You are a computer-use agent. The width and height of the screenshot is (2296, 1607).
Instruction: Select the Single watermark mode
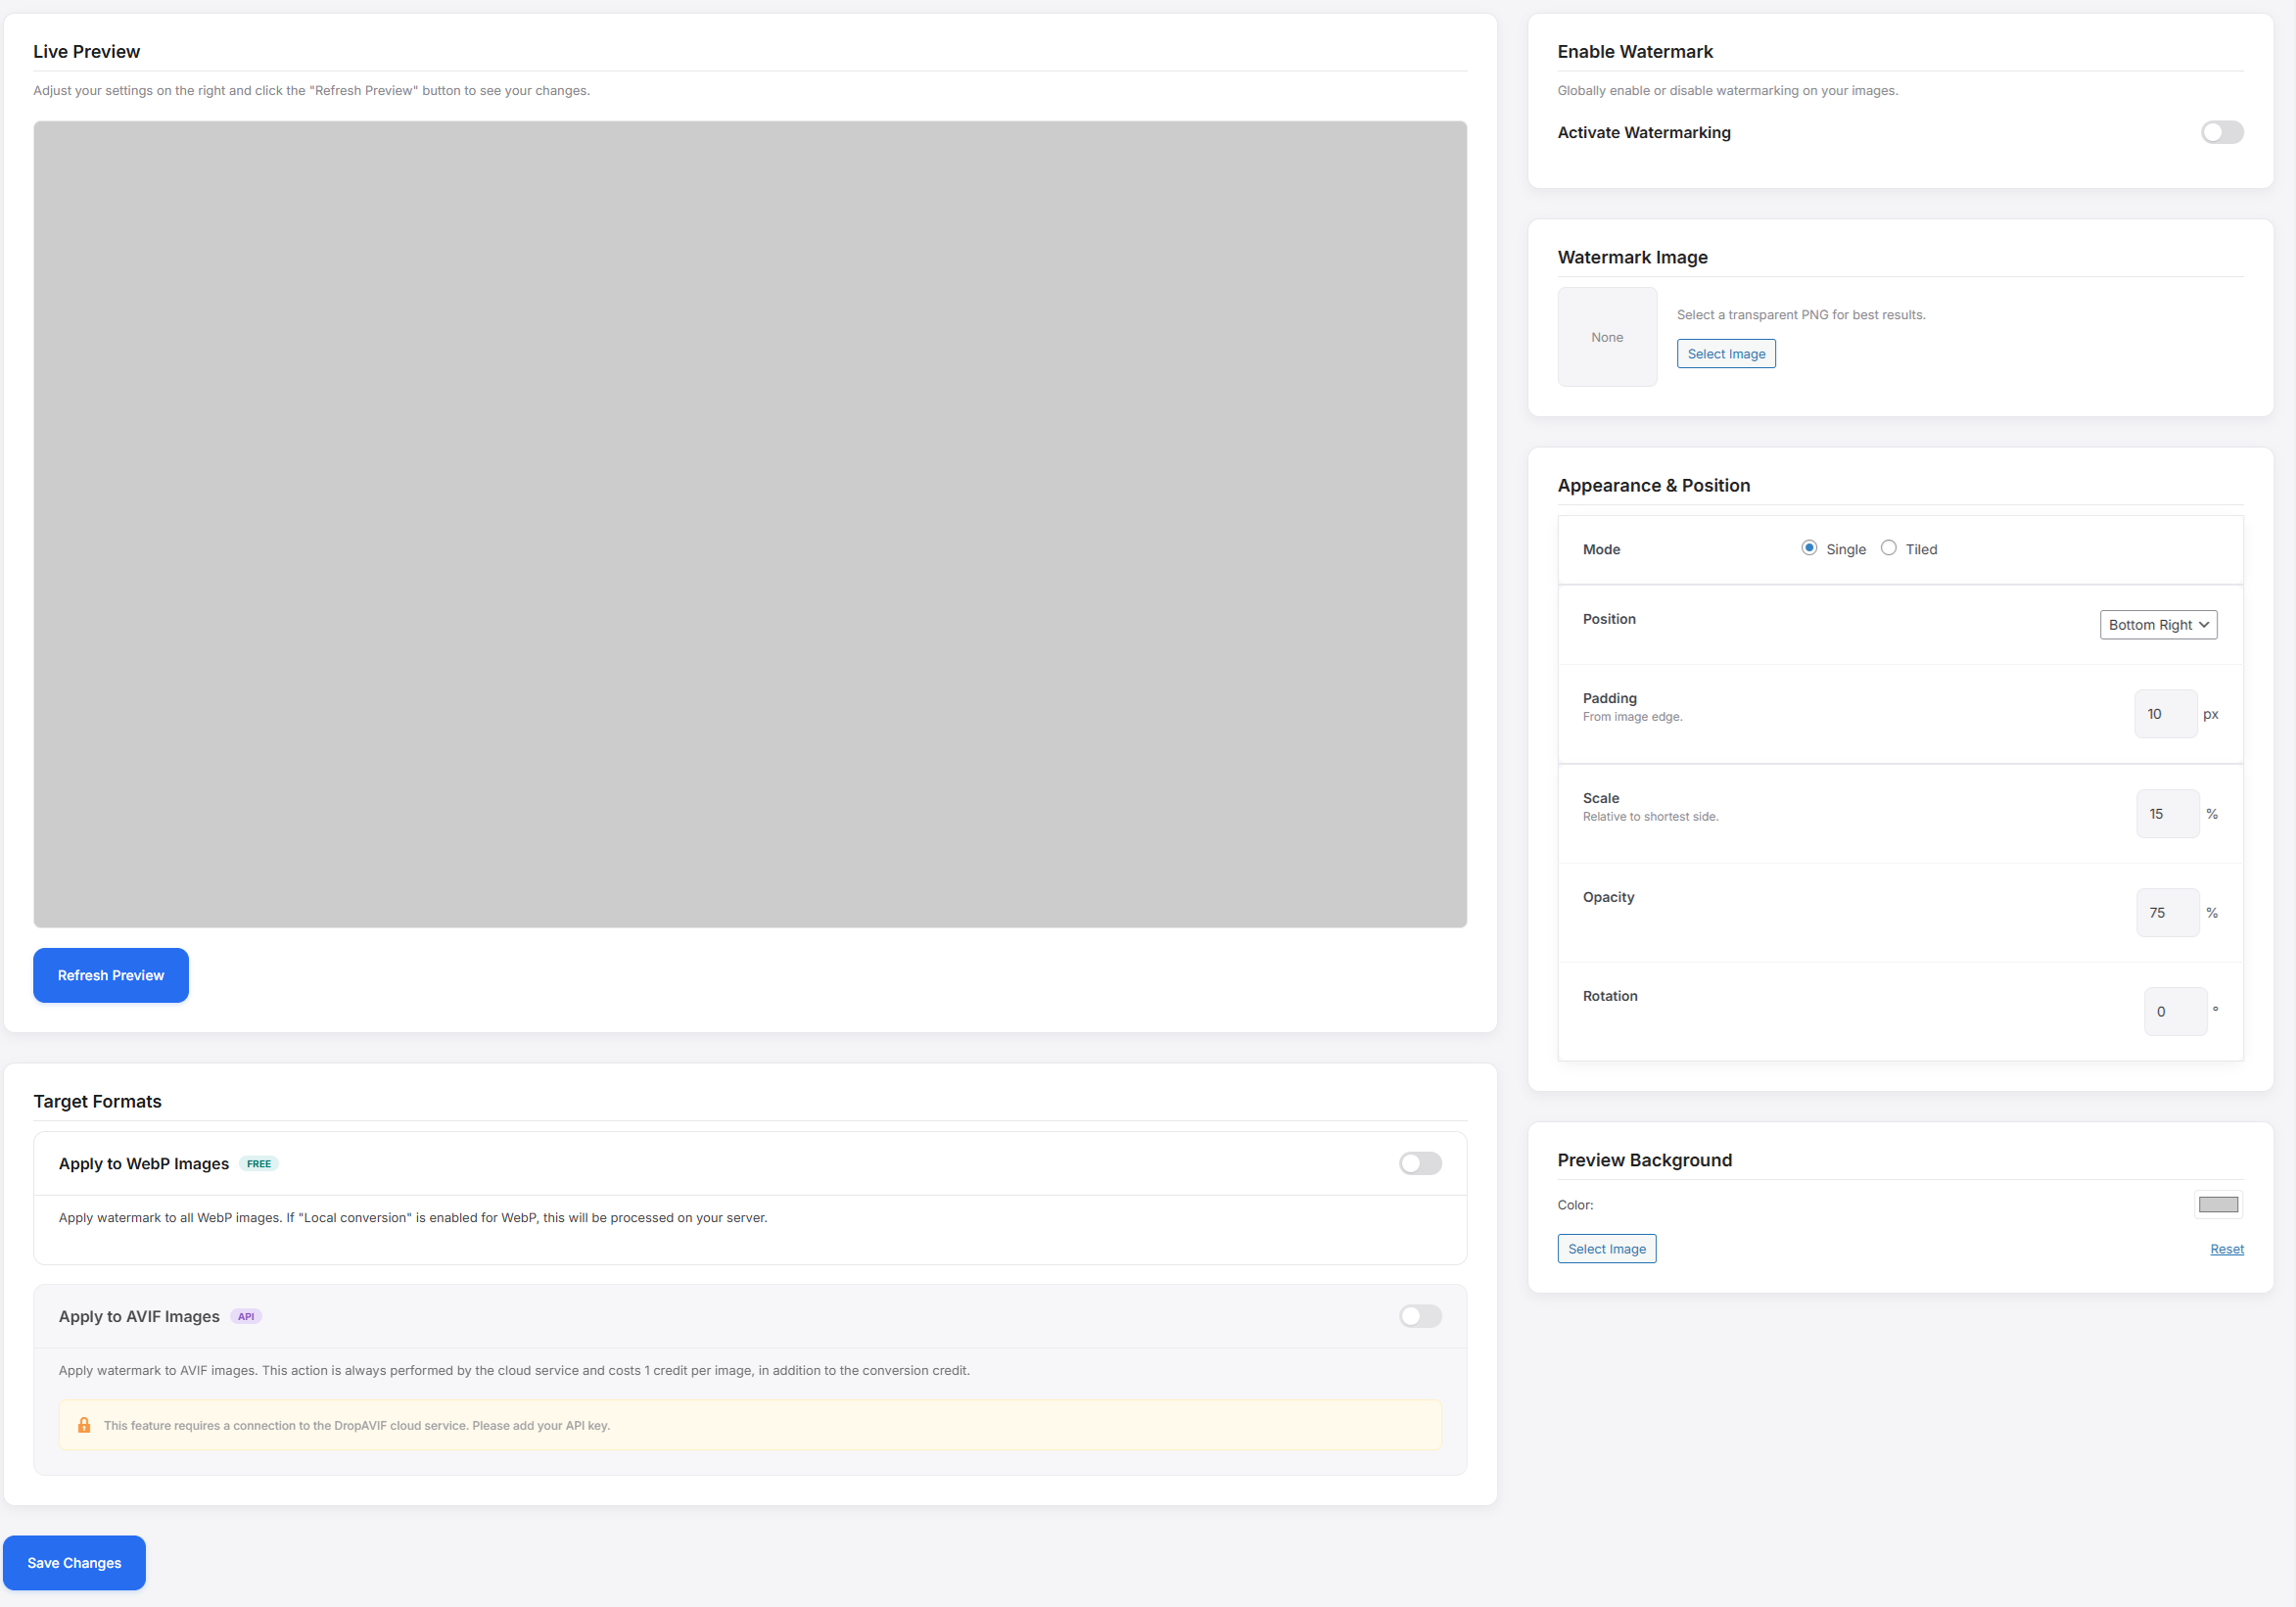pos(1808,547)
